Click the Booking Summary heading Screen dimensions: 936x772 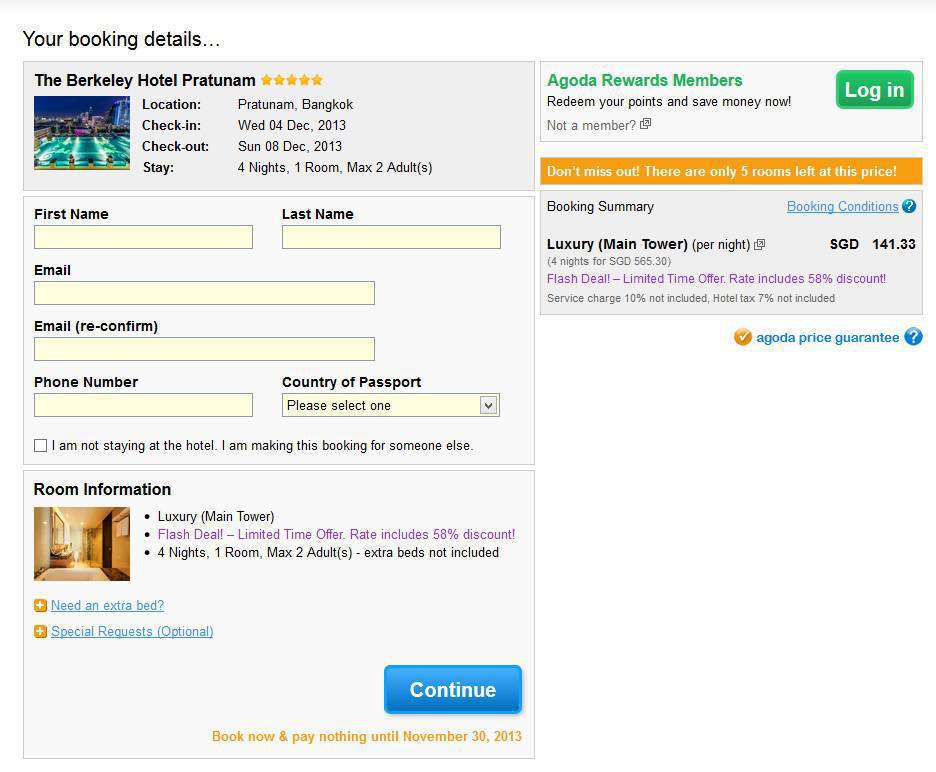click(600, 206)
